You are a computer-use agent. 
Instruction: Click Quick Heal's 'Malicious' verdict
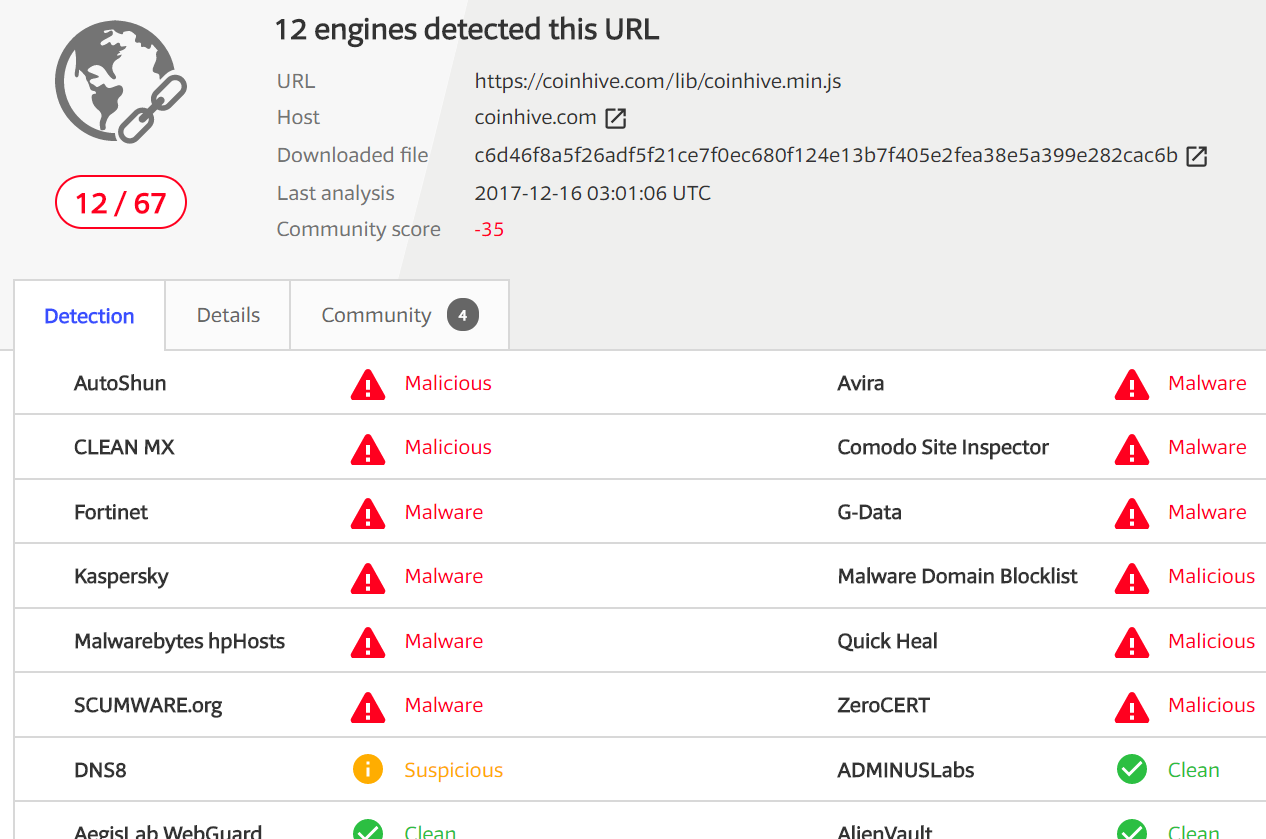click(x=1212, y=641)
